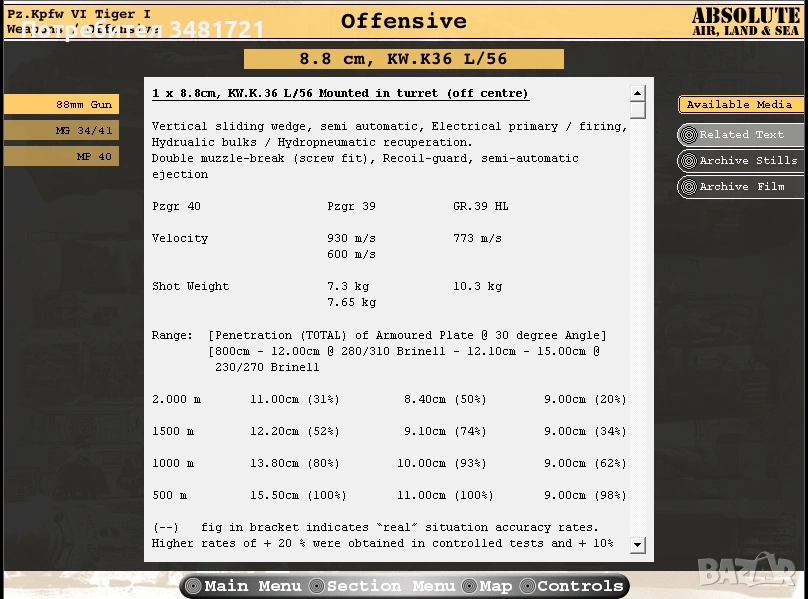The width and height of the screenshot is (808, 599).
Task: Click the round icon before Map
Action: (469, 586)
